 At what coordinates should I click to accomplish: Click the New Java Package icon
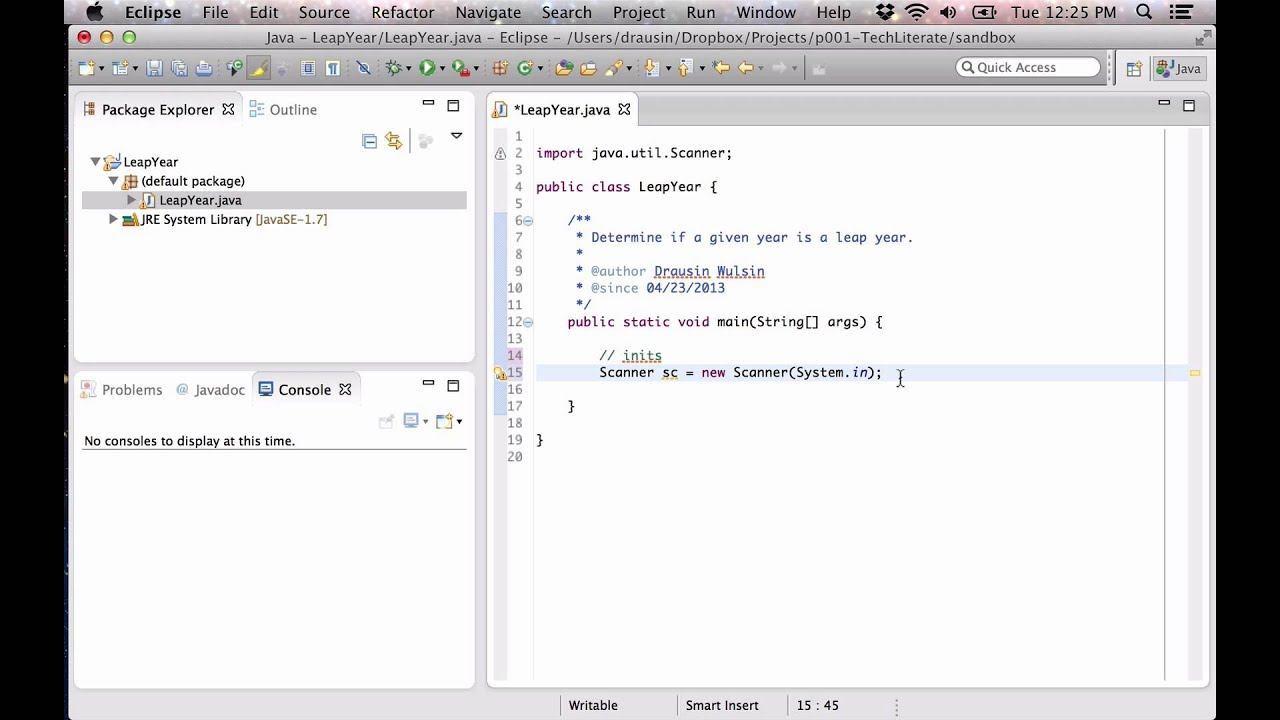coord(500,68)
